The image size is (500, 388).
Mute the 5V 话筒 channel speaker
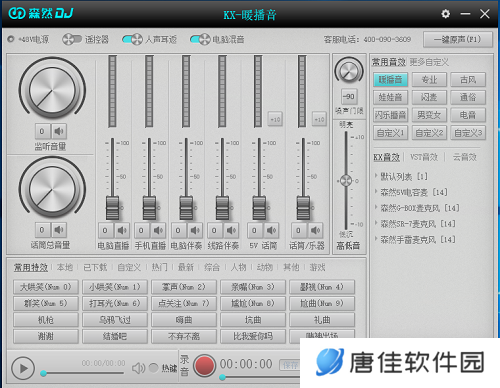click(x=271, y=230)
